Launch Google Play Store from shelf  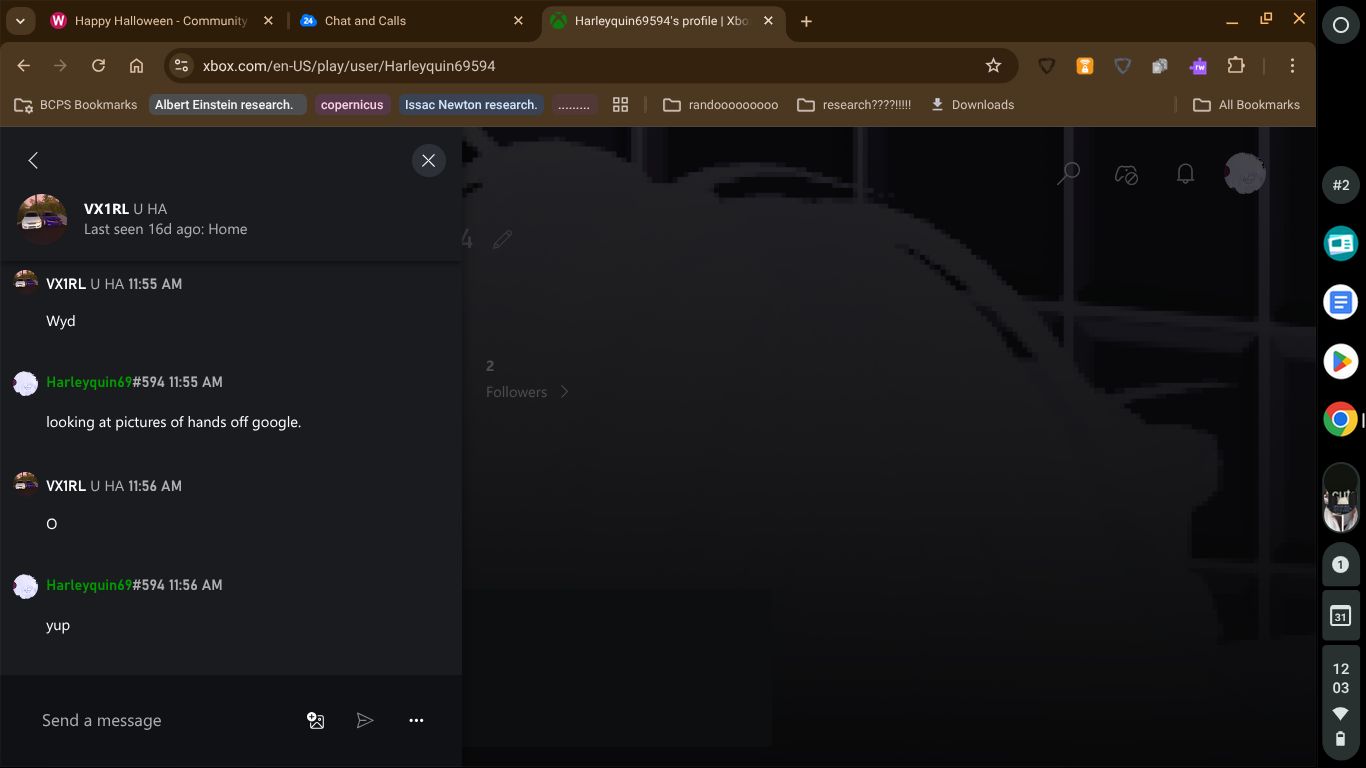point(1340,361)
